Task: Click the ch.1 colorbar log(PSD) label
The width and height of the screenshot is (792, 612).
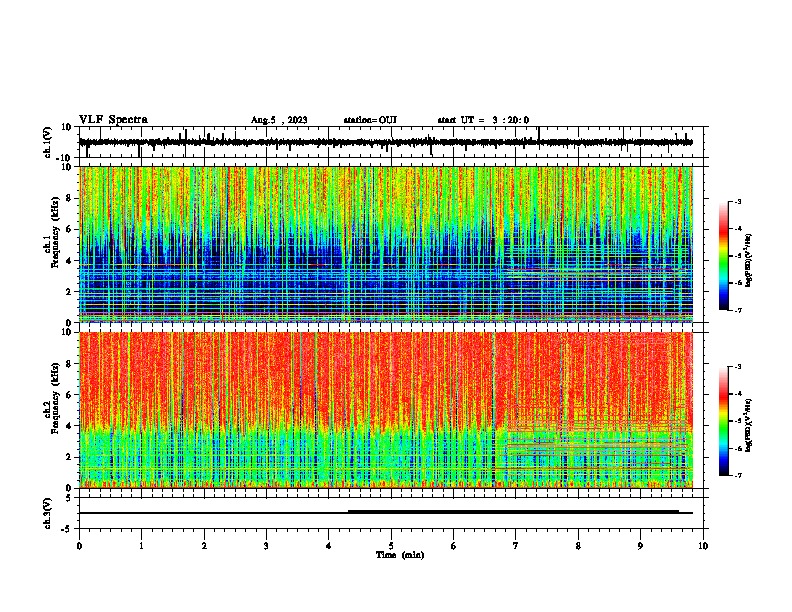Action: click(x=748, y=260)
